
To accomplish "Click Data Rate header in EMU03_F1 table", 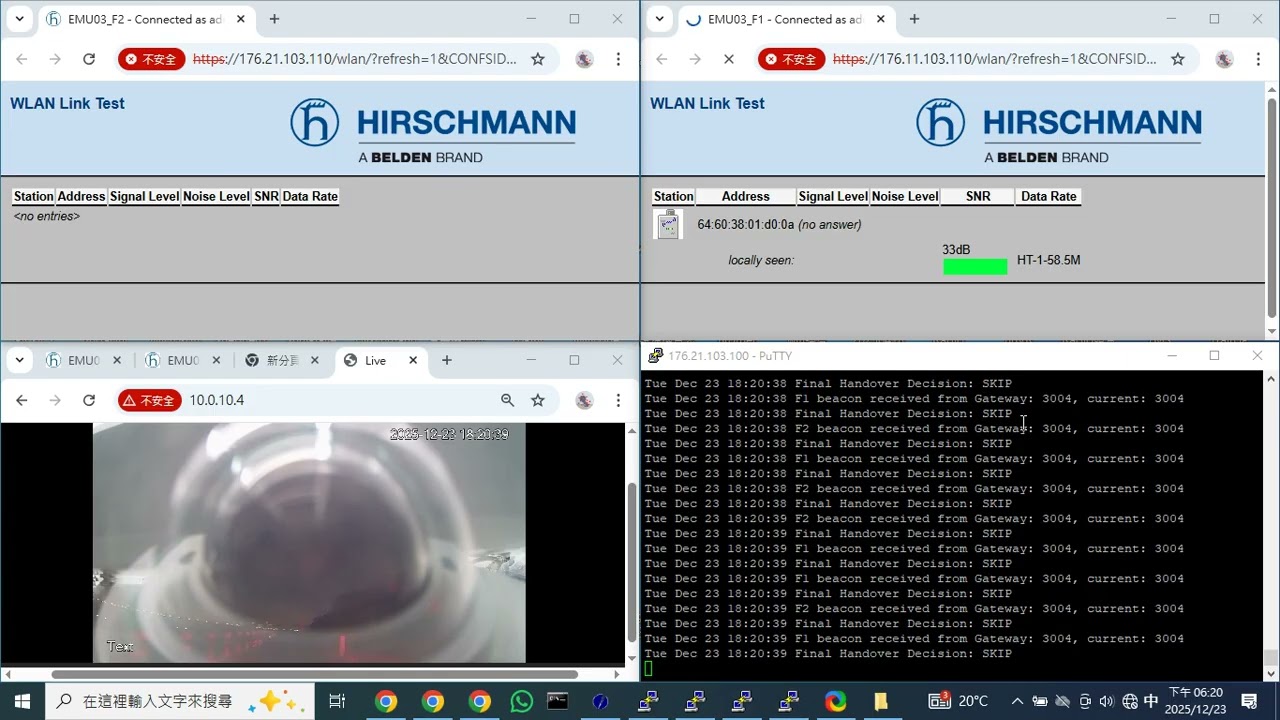I will point(1048,196).
